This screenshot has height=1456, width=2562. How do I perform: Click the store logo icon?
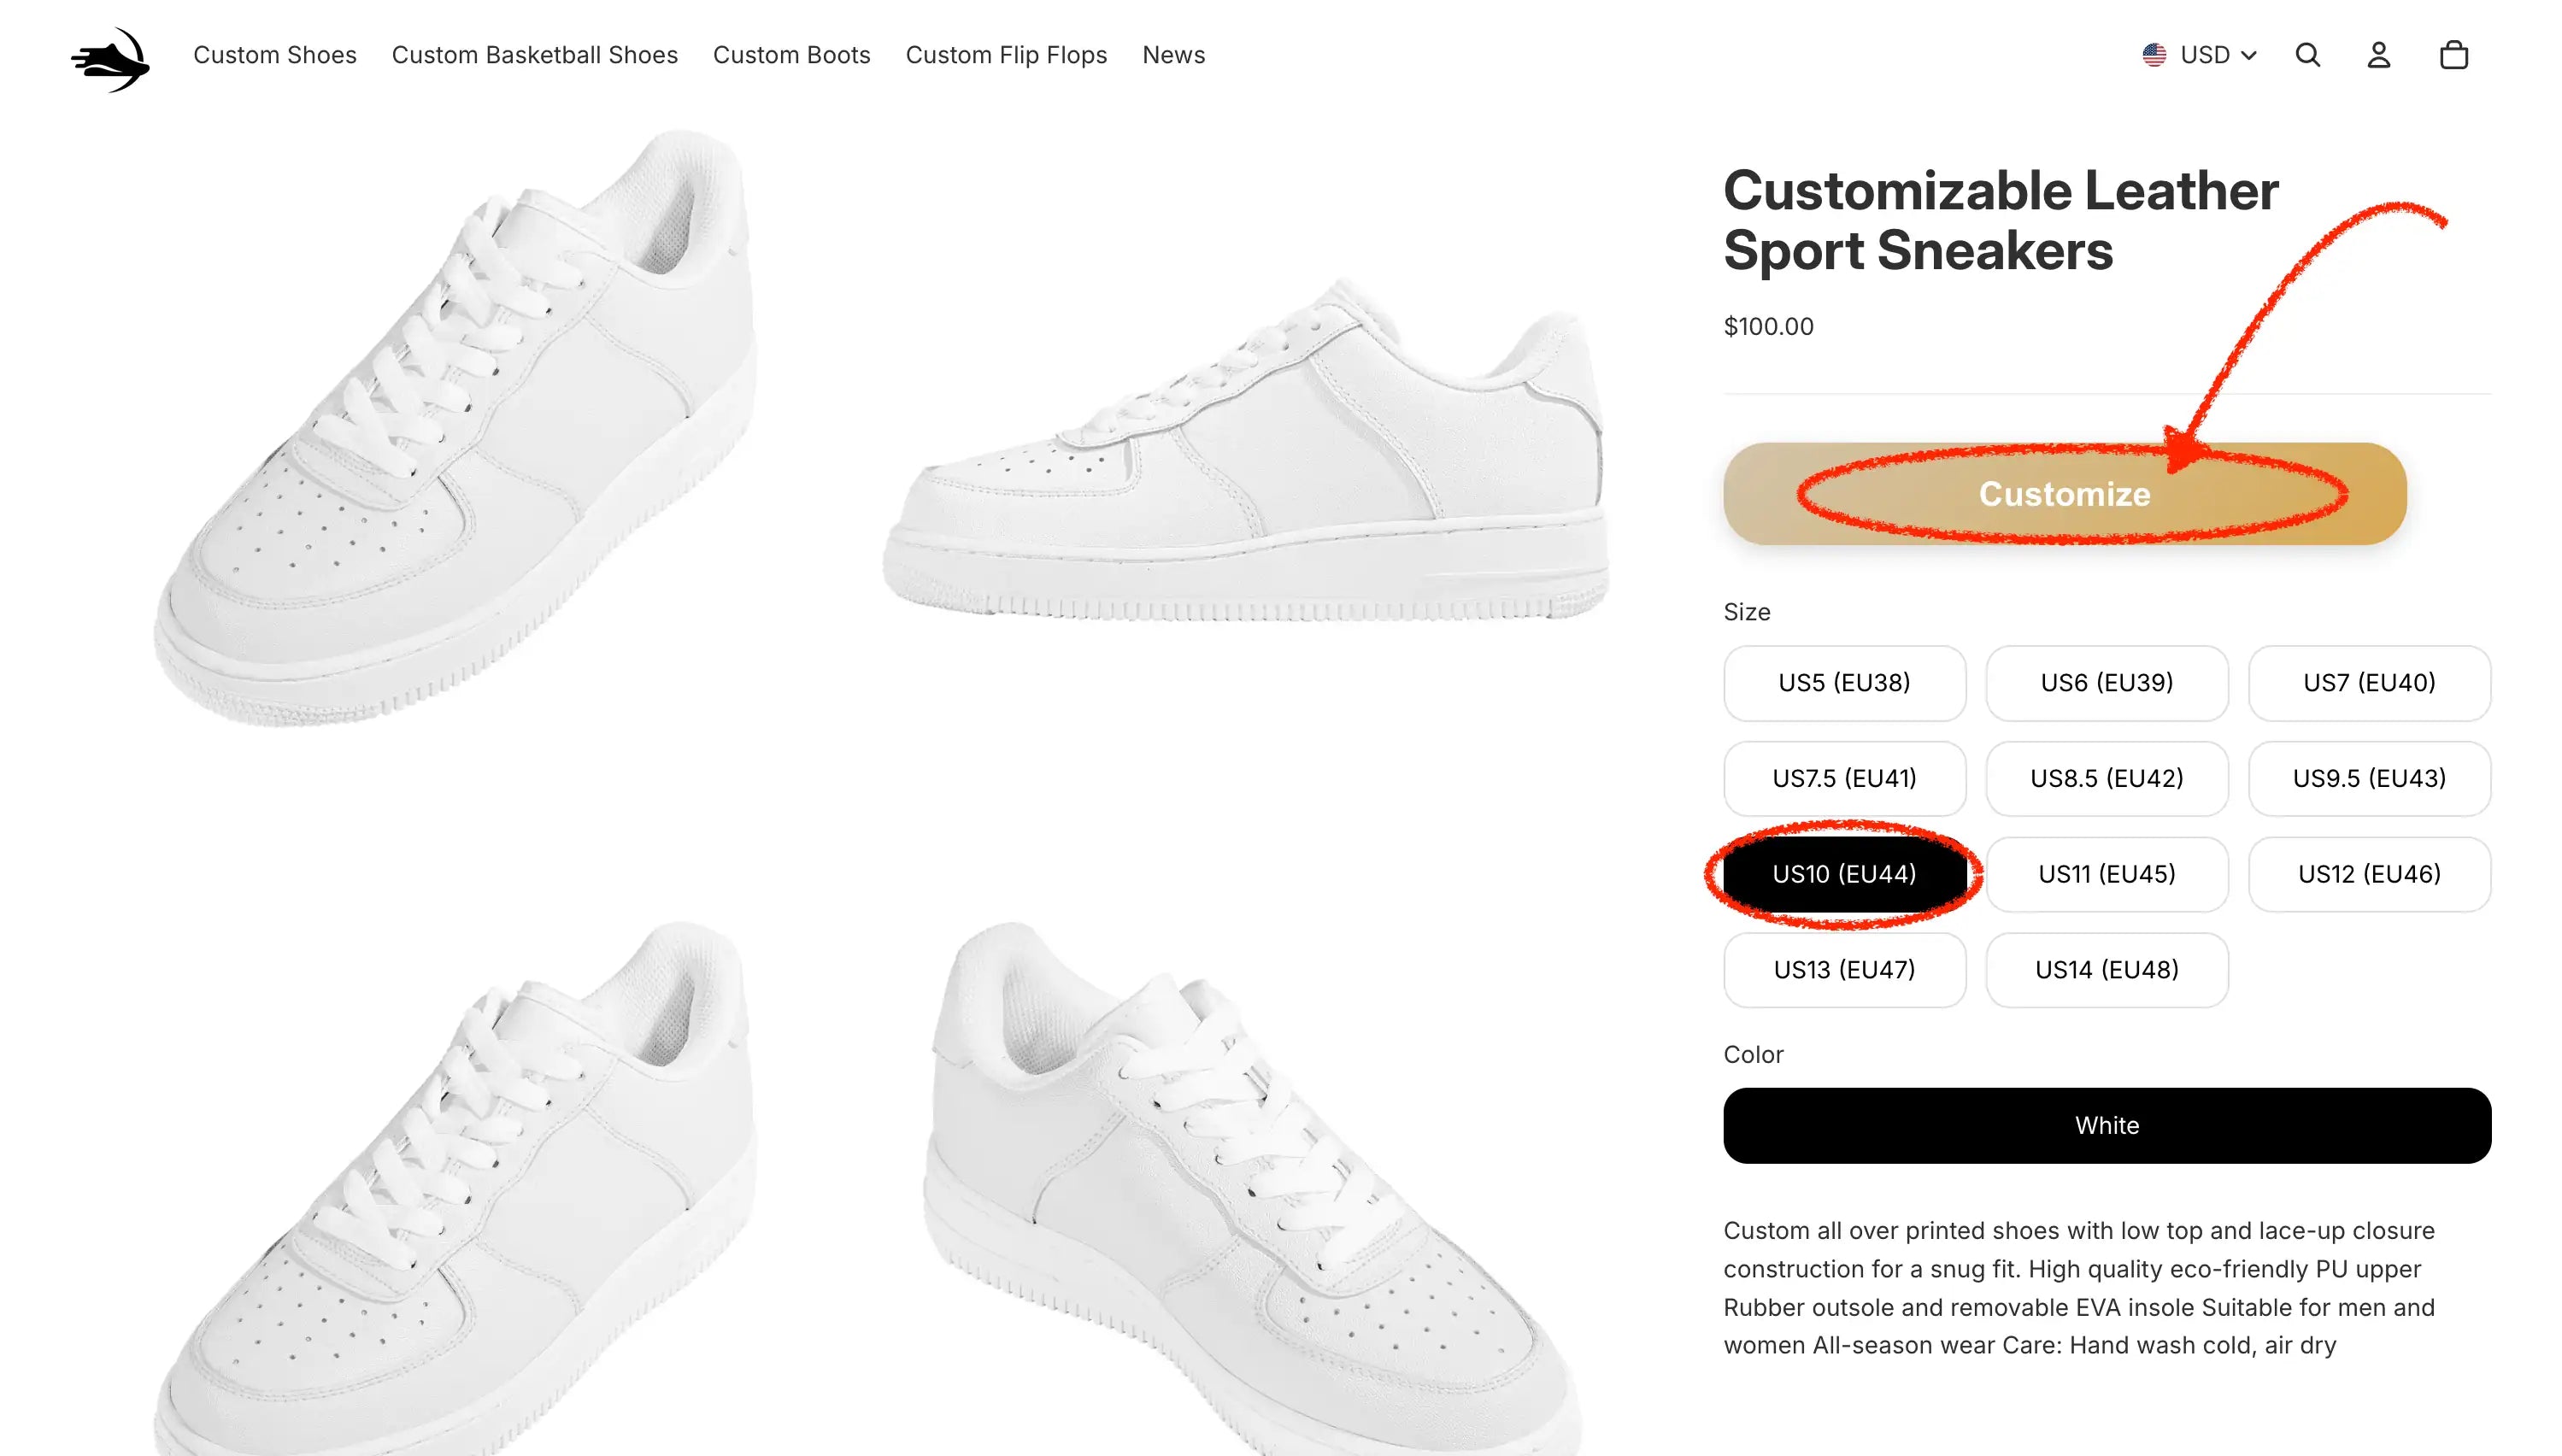111,58
